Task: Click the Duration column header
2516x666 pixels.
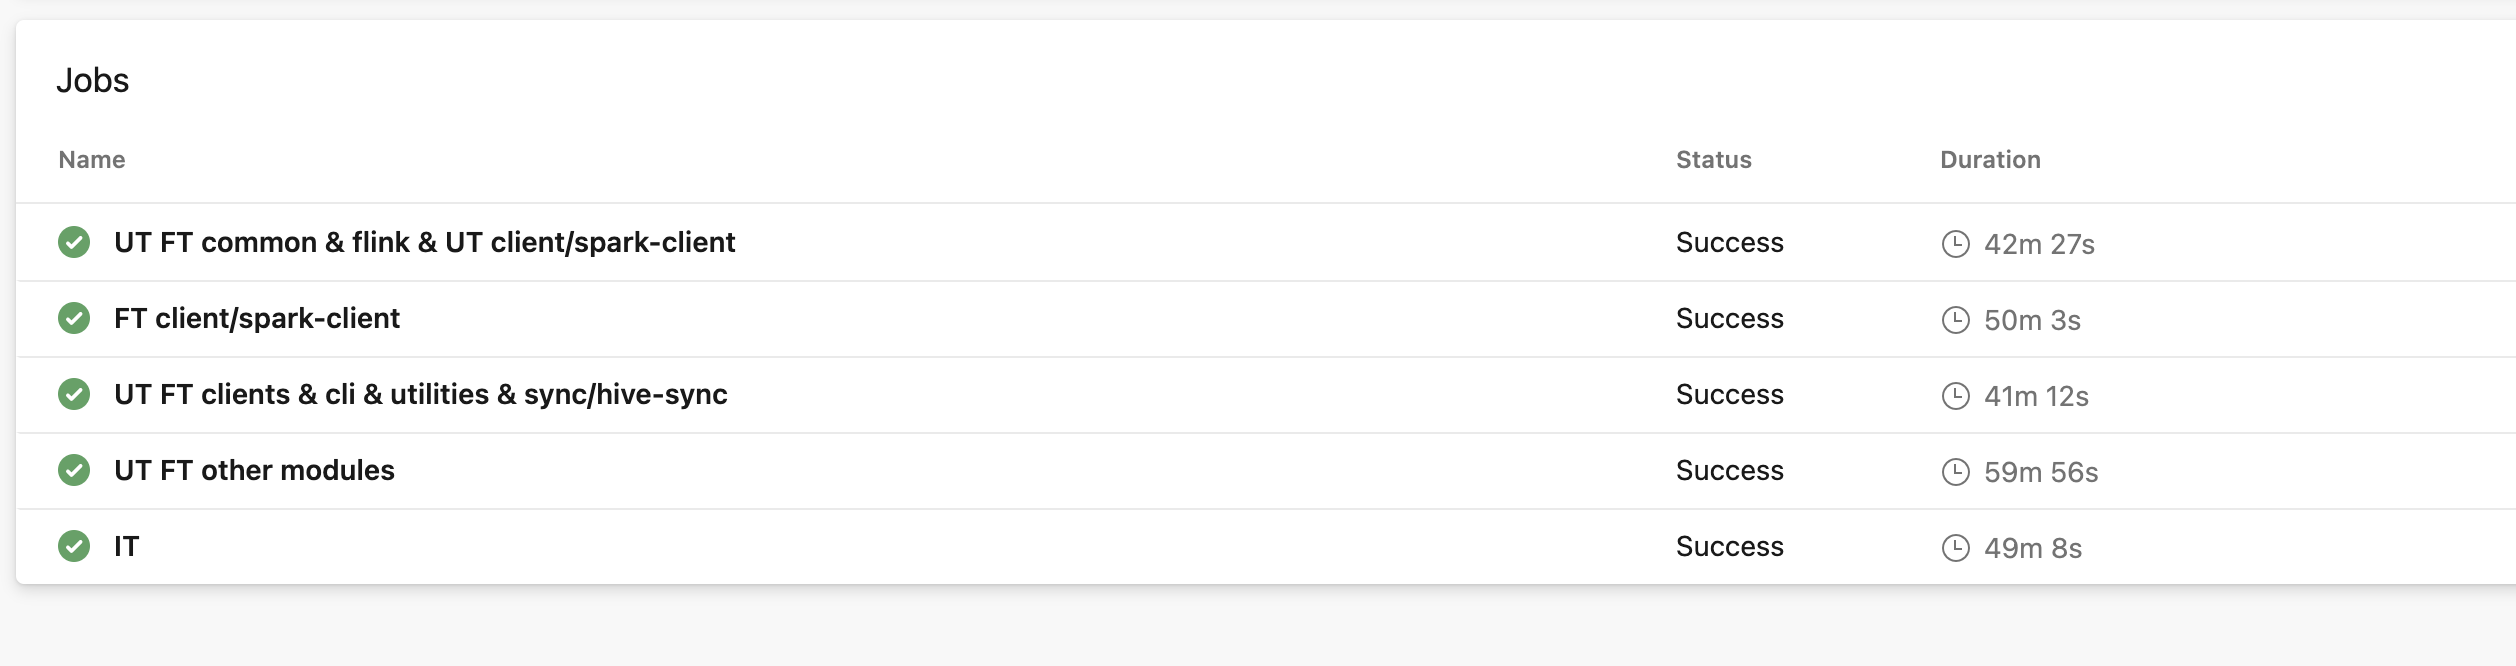Action: pos(1990,160)
